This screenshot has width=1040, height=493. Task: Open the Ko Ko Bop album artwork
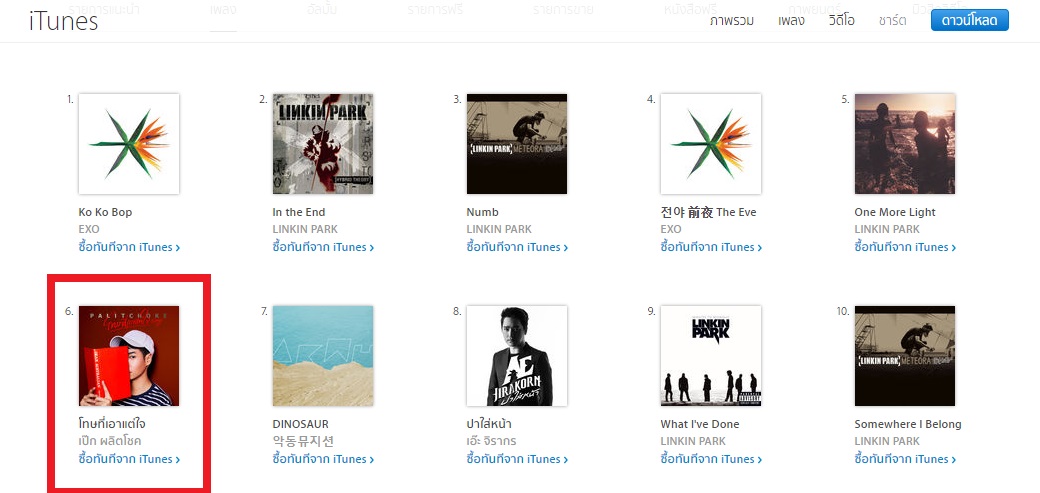click(129, 144)
